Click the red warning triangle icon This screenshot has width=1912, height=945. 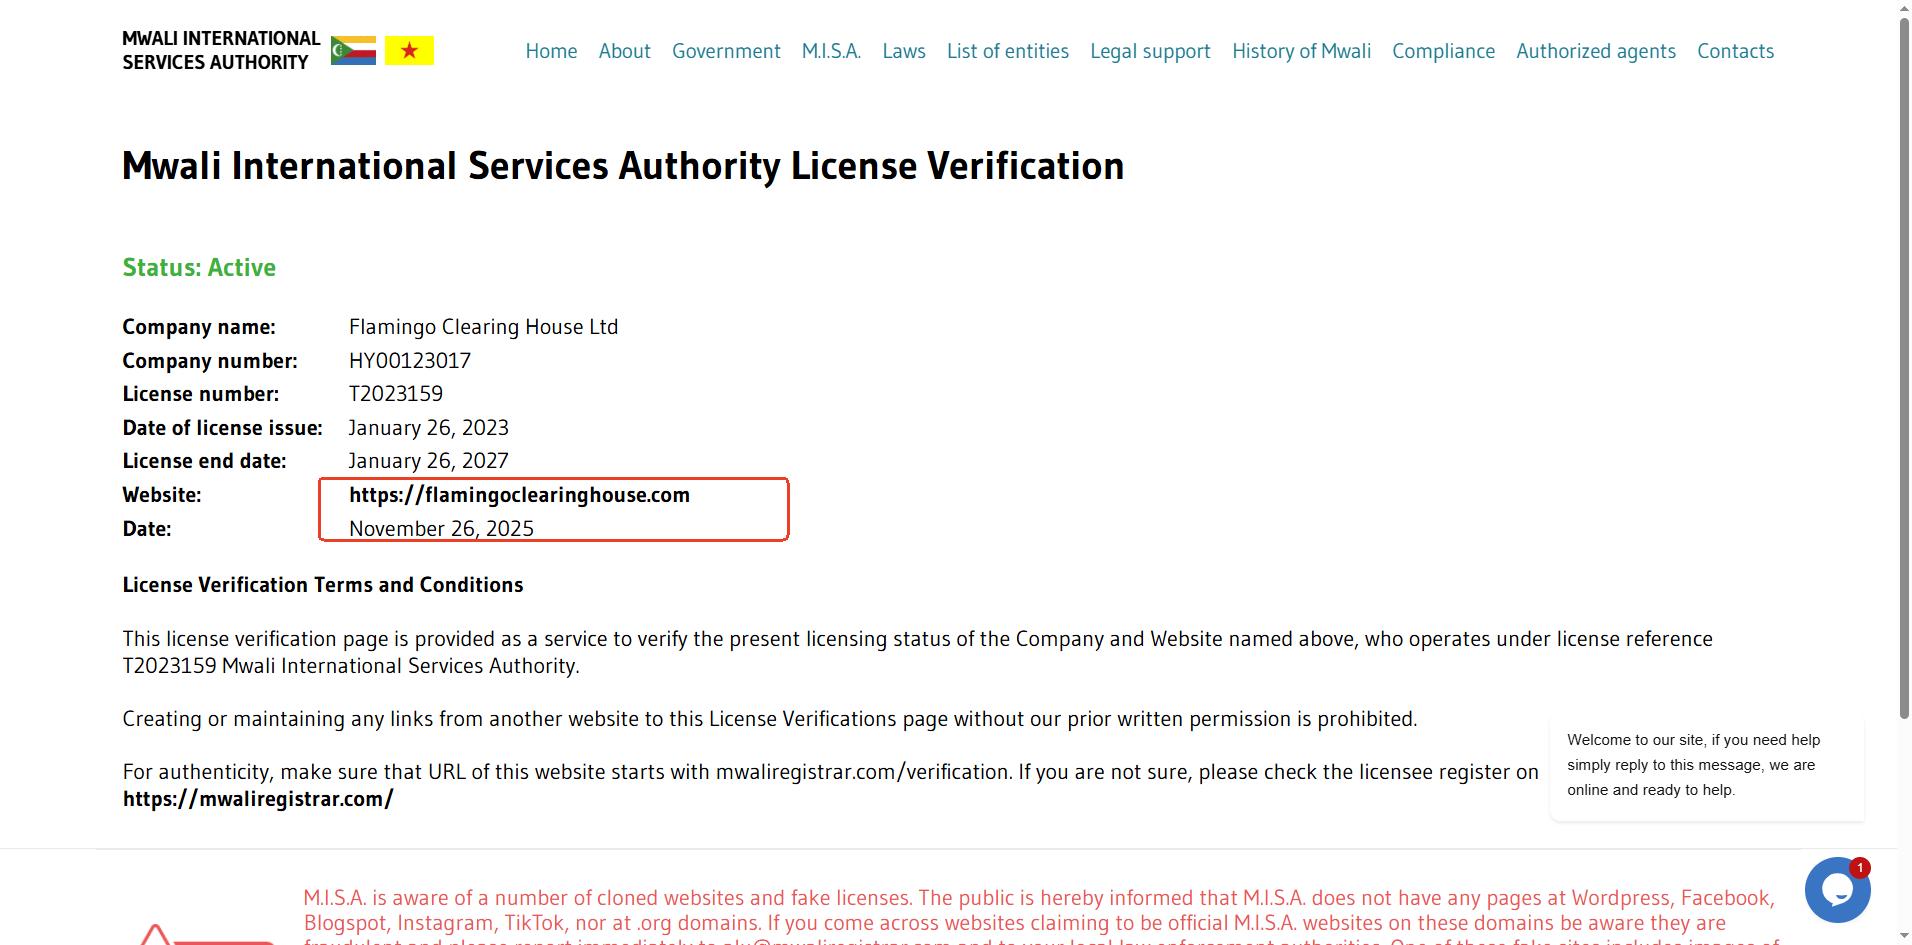[155, 936]
